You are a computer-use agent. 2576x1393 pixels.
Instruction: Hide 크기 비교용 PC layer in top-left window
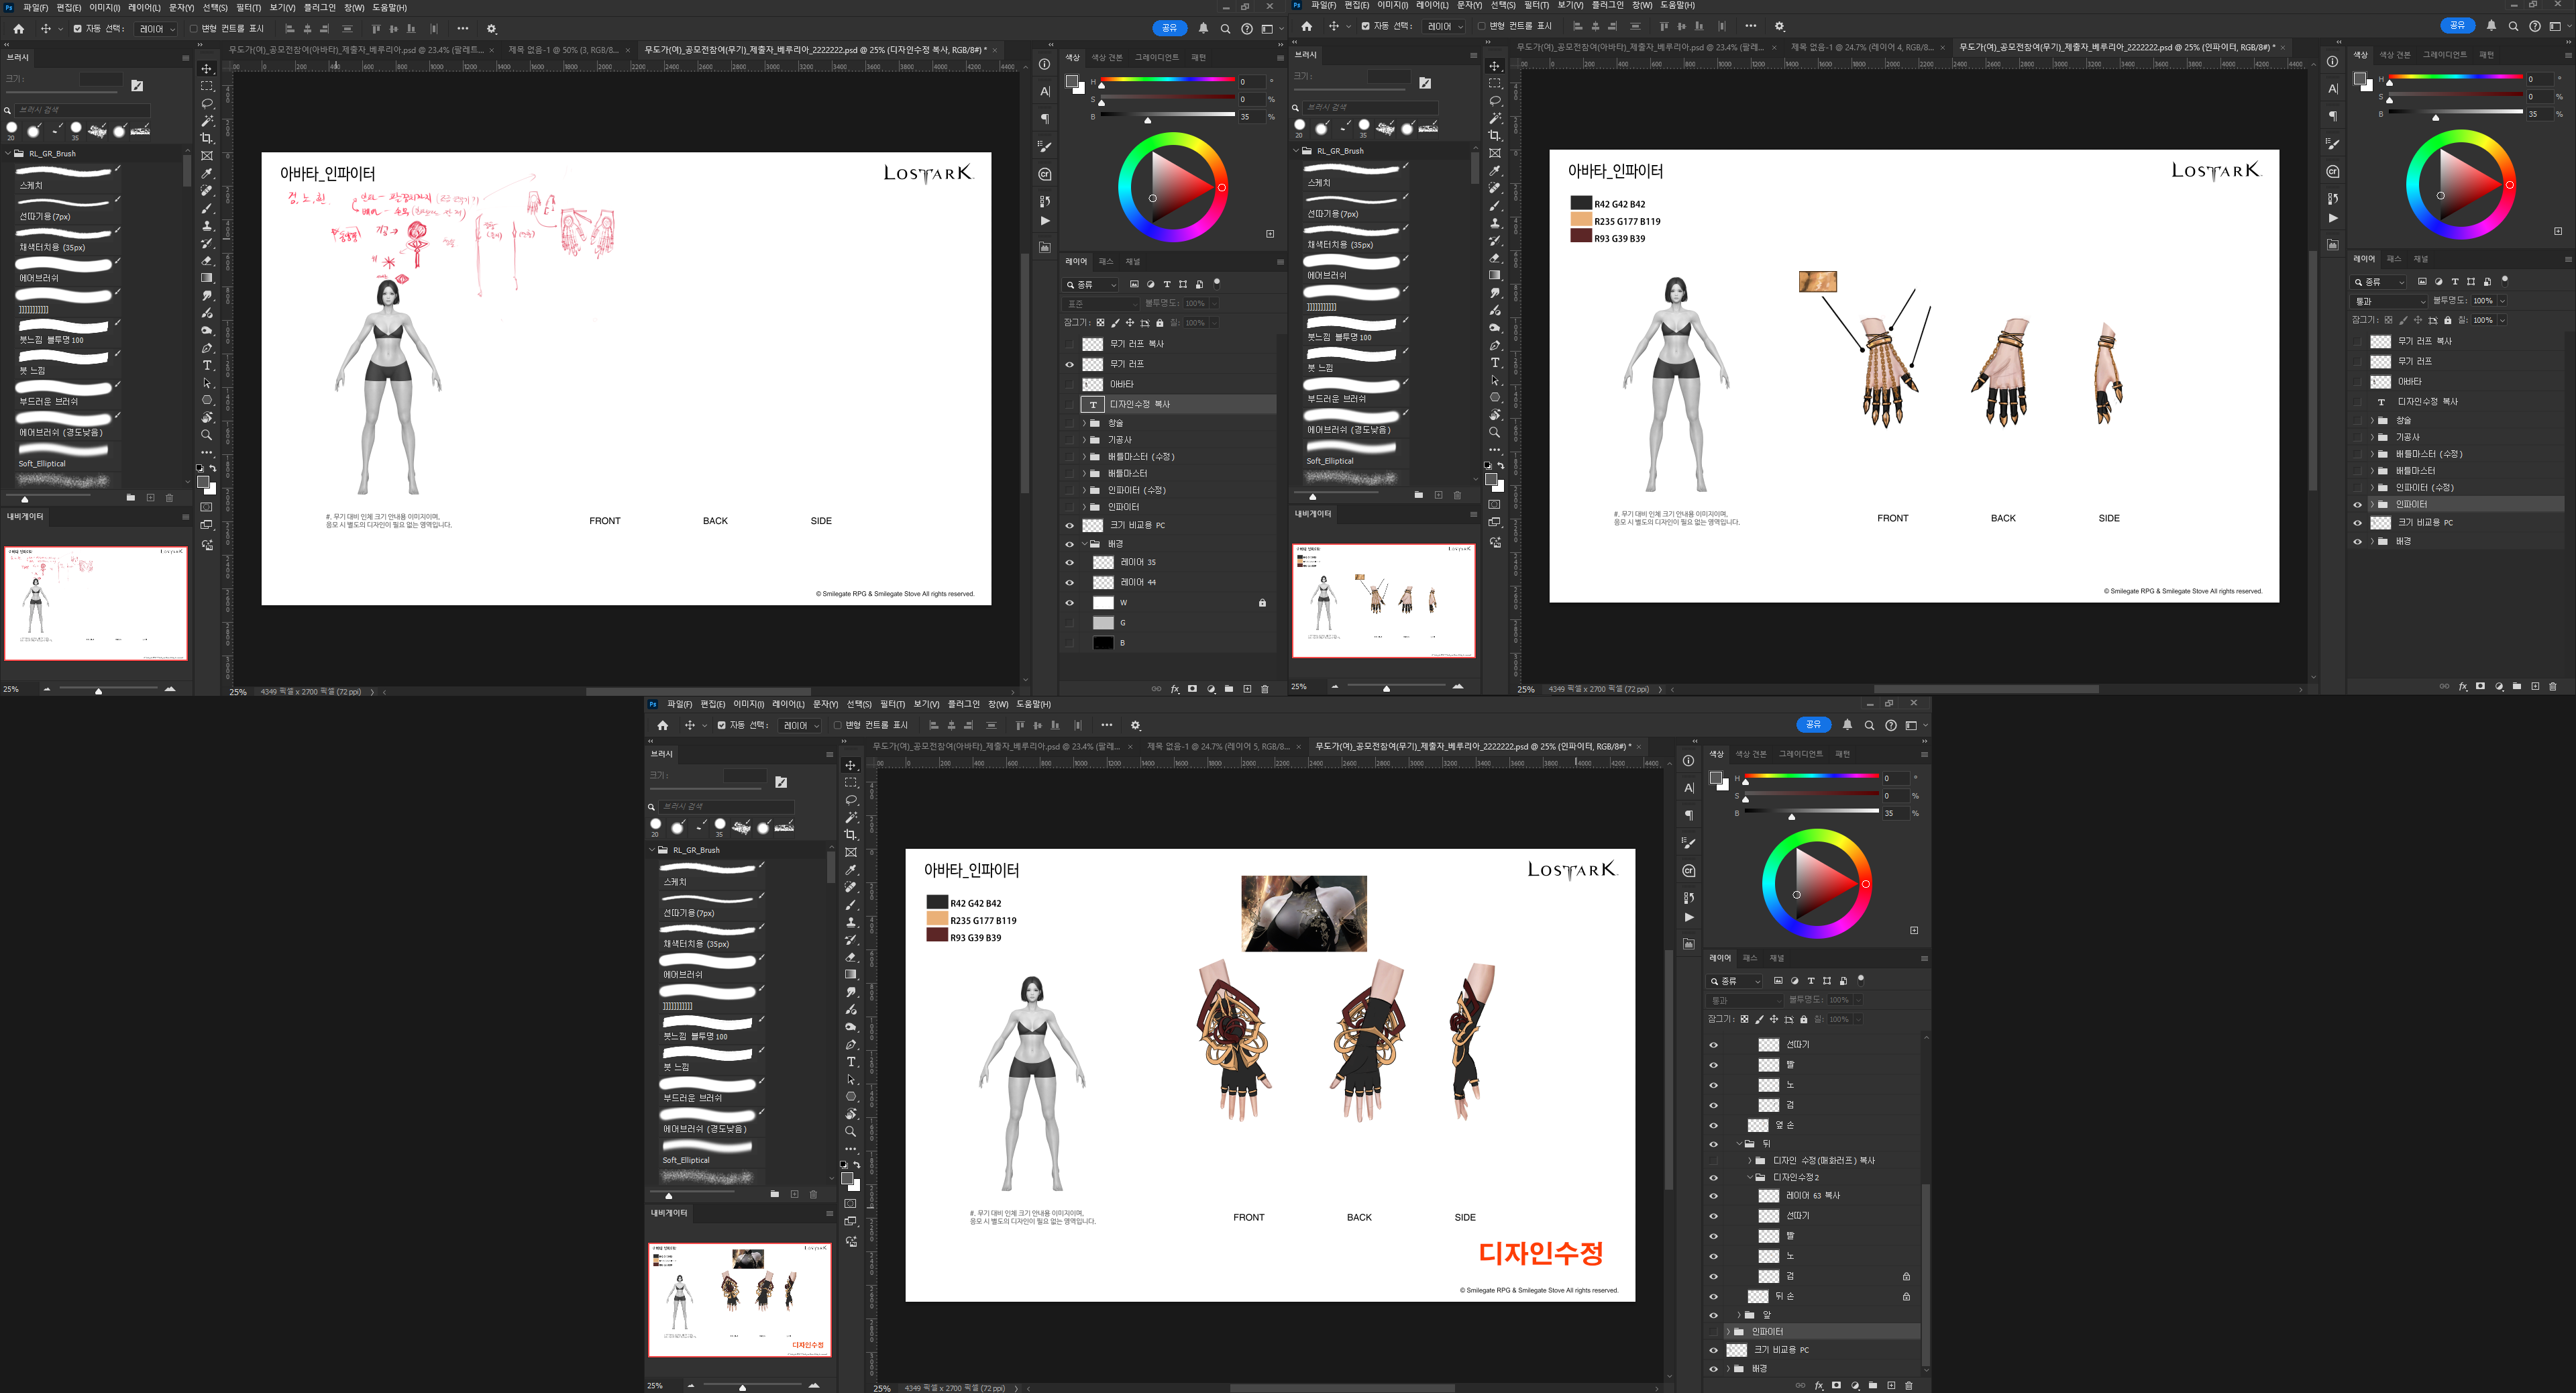click(x=1070, y=525)
